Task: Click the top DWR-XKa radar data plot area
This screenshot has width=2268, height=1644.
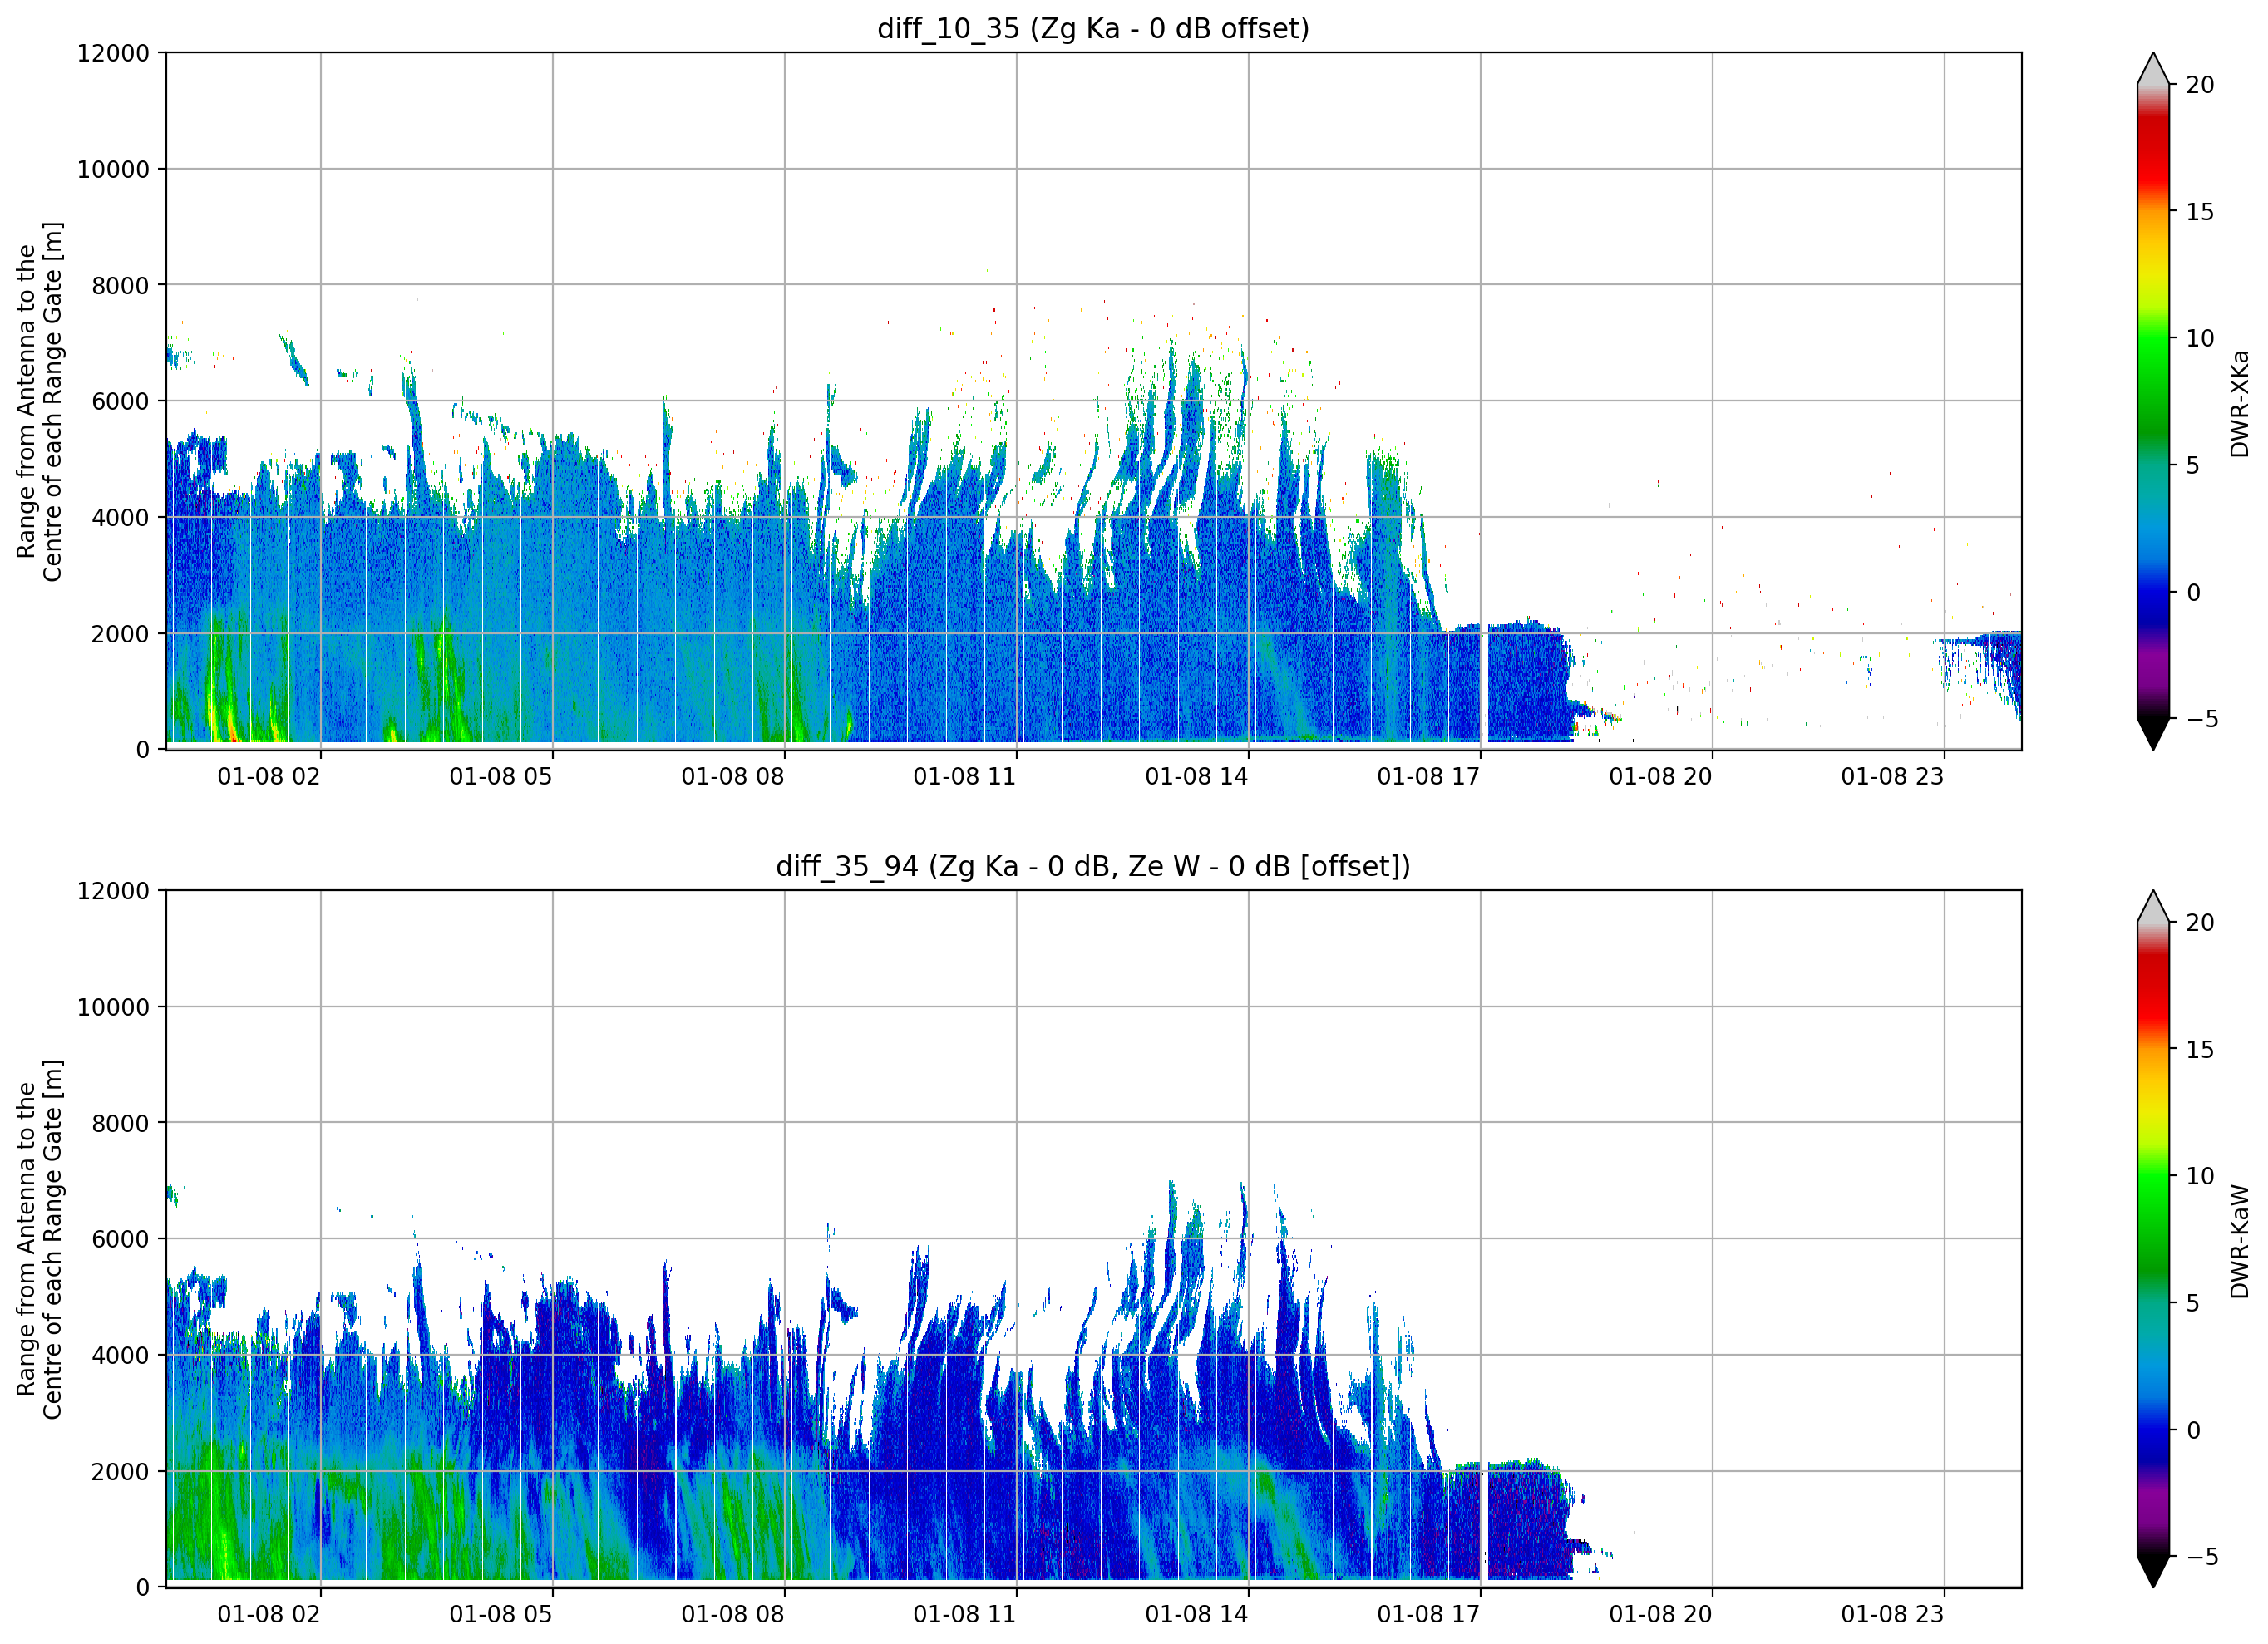Action: click(1093, 401)
